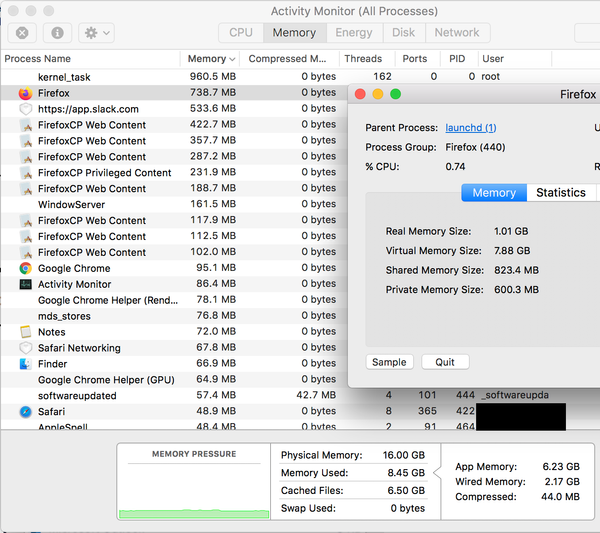
Task: Click the Notes app icon
Action: click(26, 332)
